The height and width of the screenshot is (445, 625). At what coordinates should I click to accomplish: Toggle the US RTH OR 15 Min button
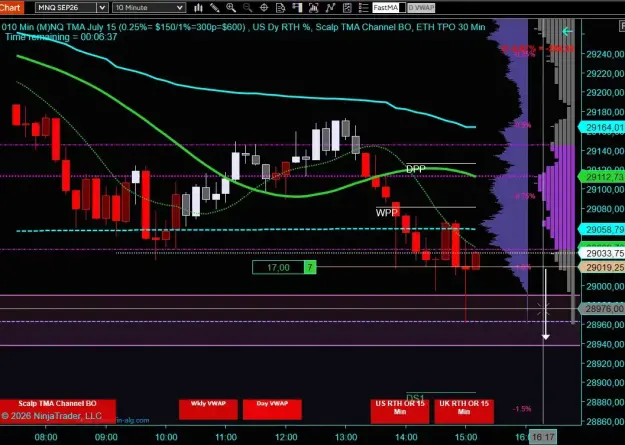pyautogui.click(x=400, y=411)
